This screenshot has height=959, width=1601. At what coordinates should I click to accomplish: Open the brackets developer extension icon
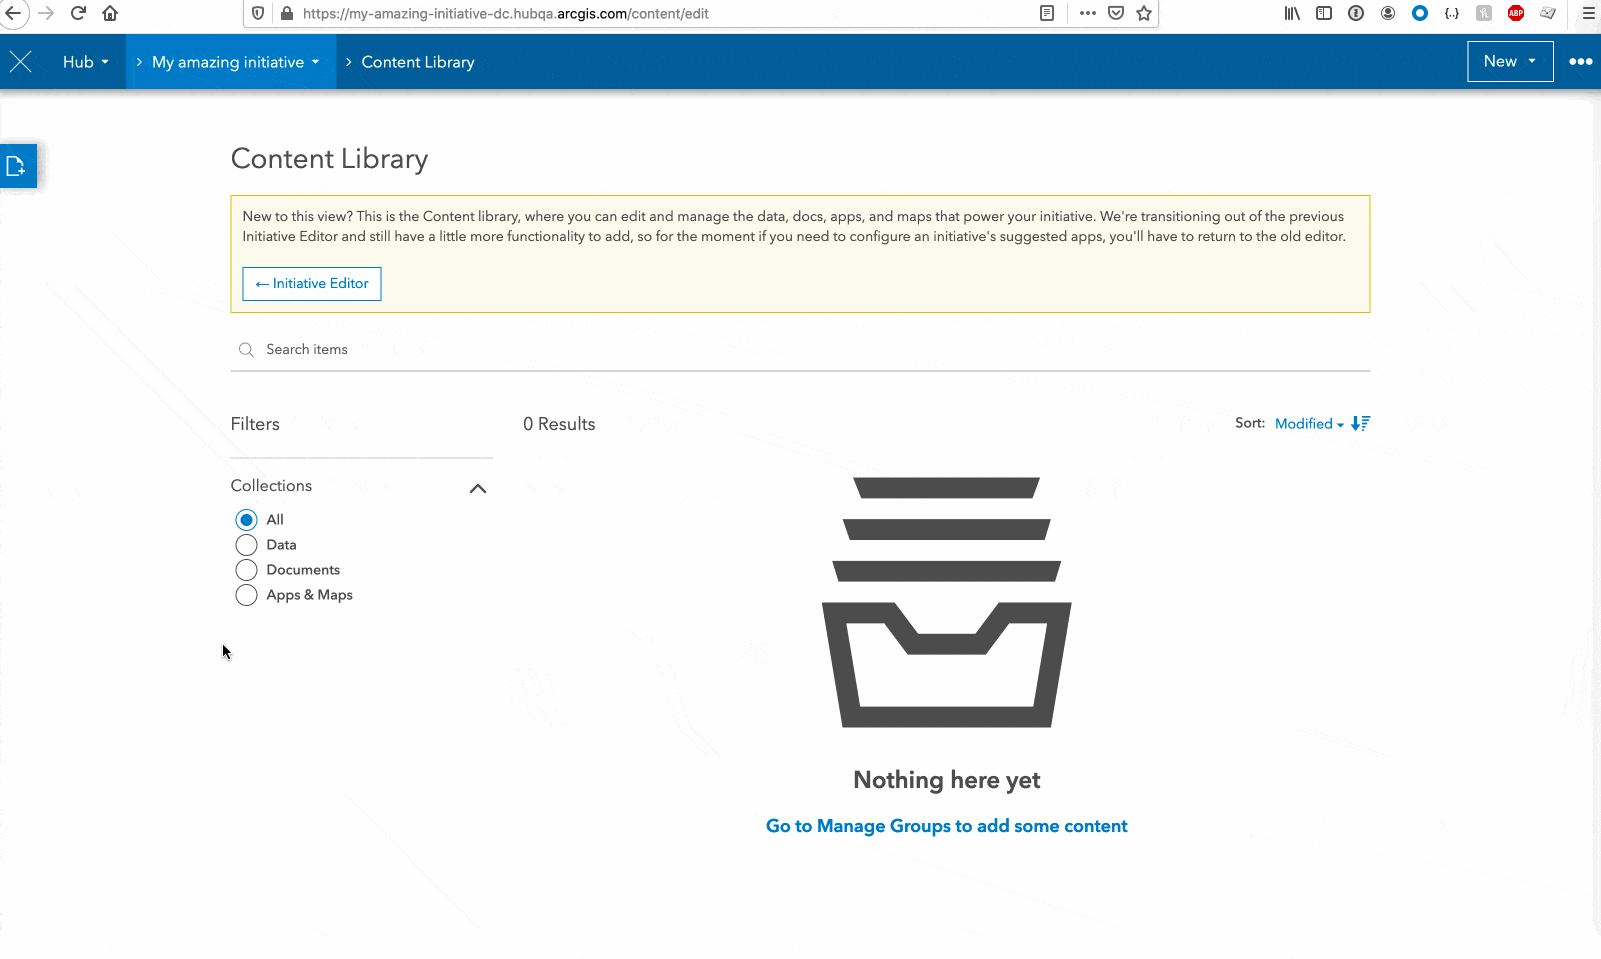(x=1453, y=13)
